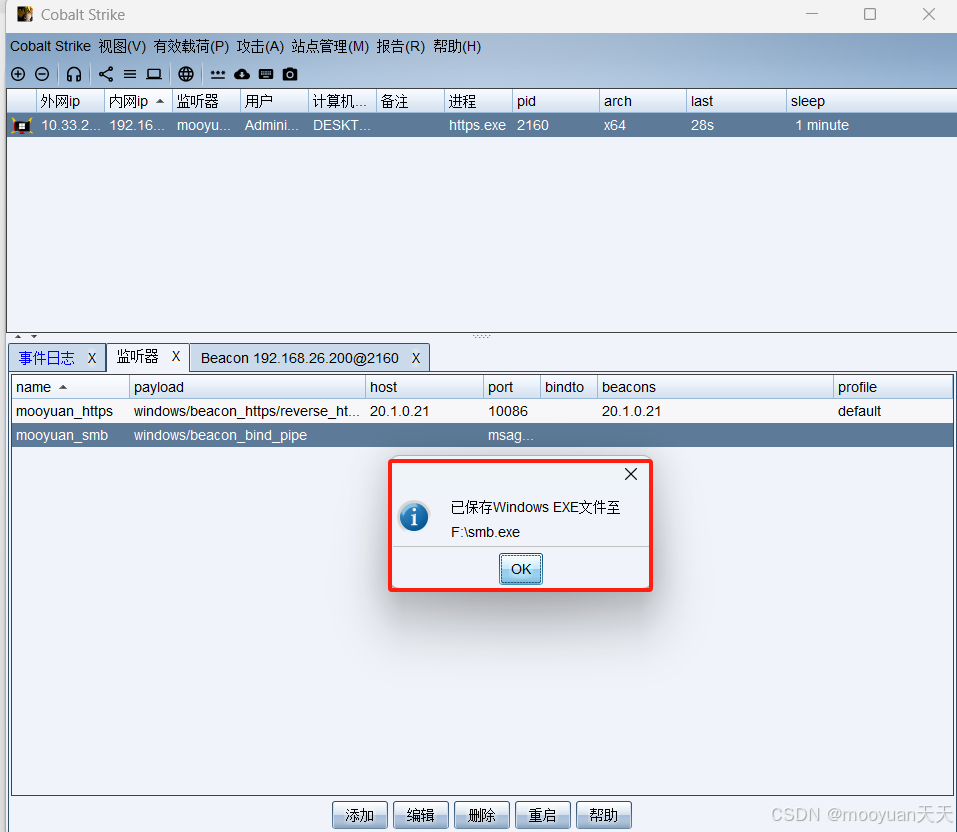Sort sessions by sleep column header
The image size is (957, 832).
[872, 101]
